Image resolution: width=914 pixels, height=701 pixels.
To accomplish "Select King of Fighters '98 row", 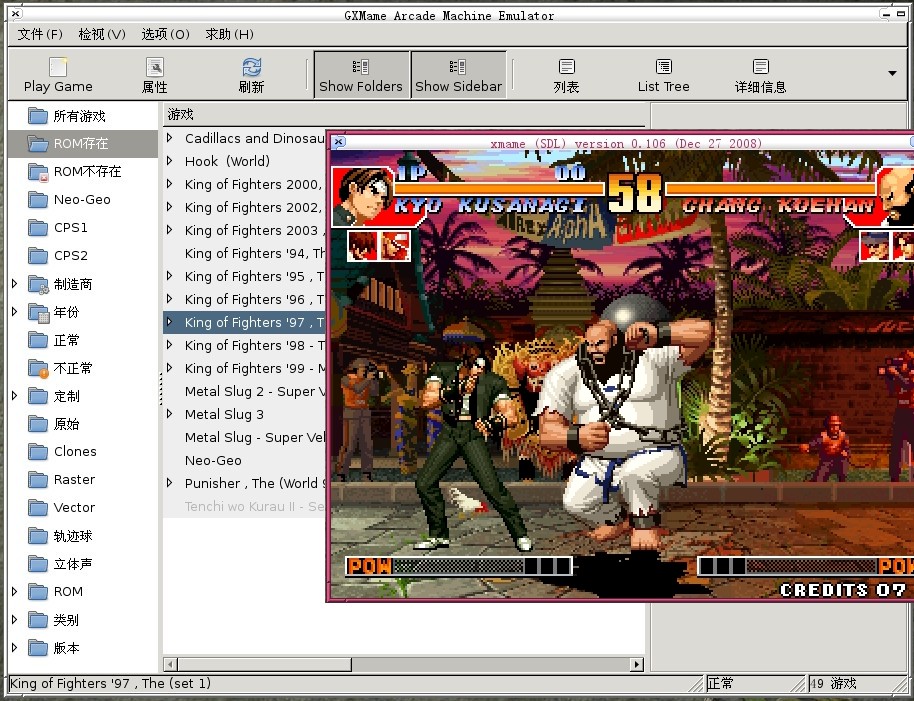I will (x=244, y=345).
